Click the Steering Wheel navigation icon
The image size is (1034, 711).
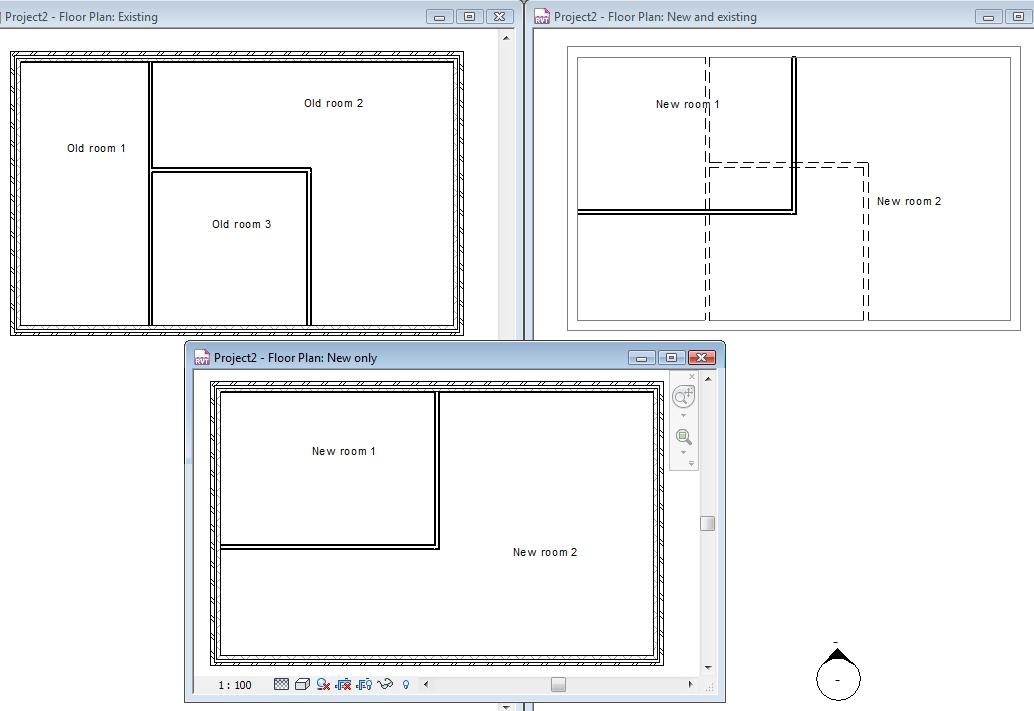[x=683, y=396]
